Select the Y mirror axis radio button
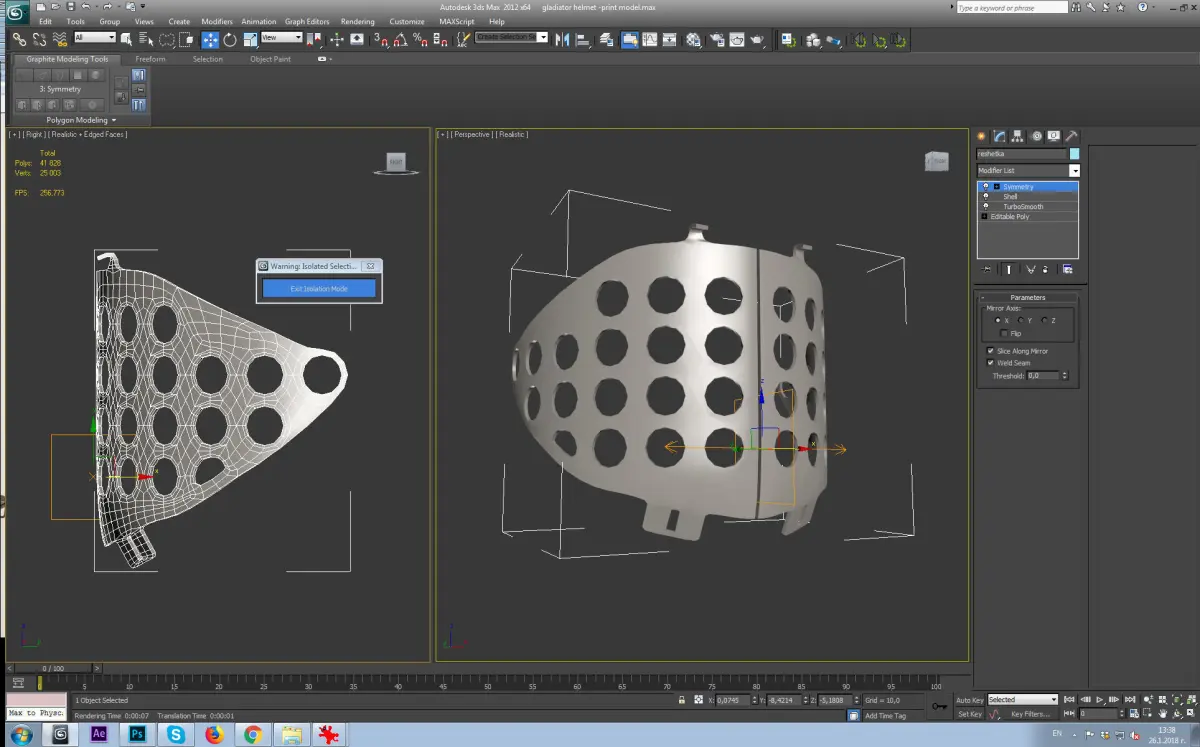Screen dimensions: 1200x747 1020,320
